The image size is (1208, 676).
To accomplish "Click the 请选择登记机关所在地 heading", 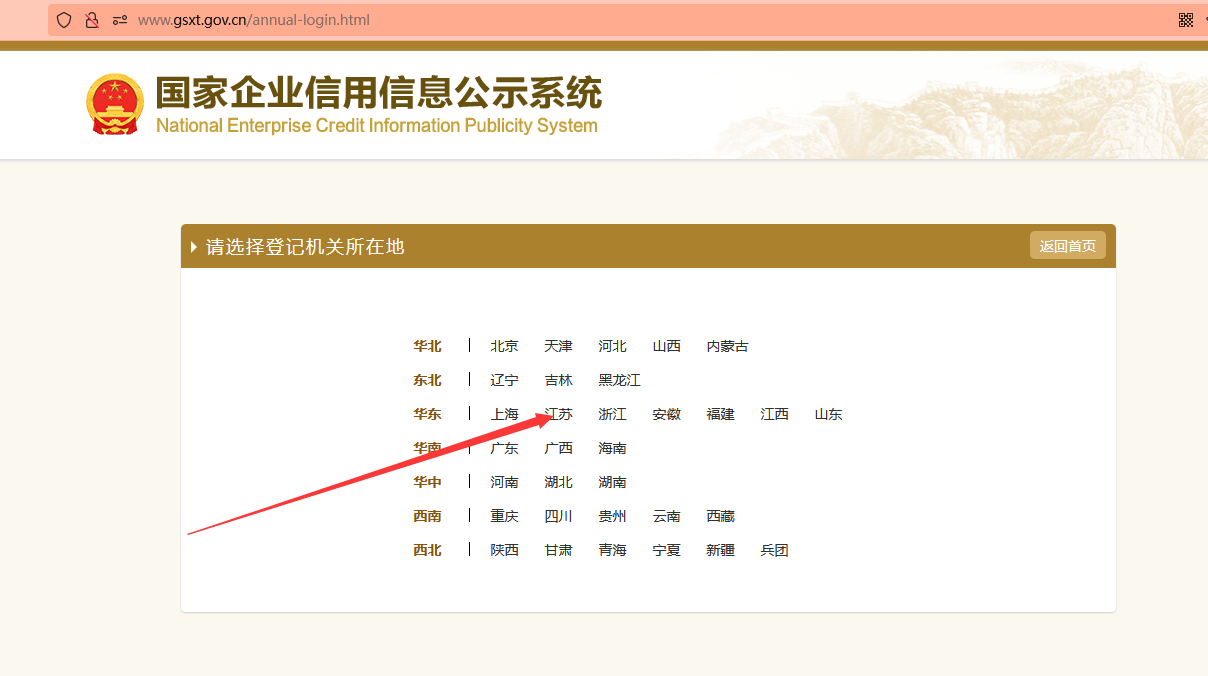I will tap(305, 246).
